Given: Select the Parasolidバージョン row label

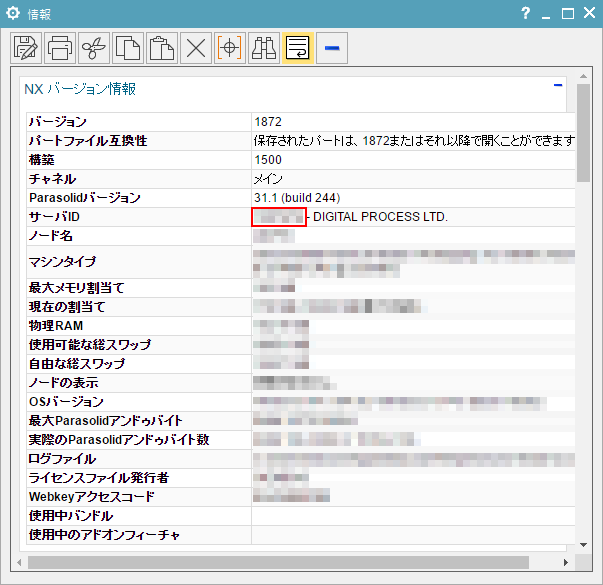Looking at the screenshot, I should 85,198.
